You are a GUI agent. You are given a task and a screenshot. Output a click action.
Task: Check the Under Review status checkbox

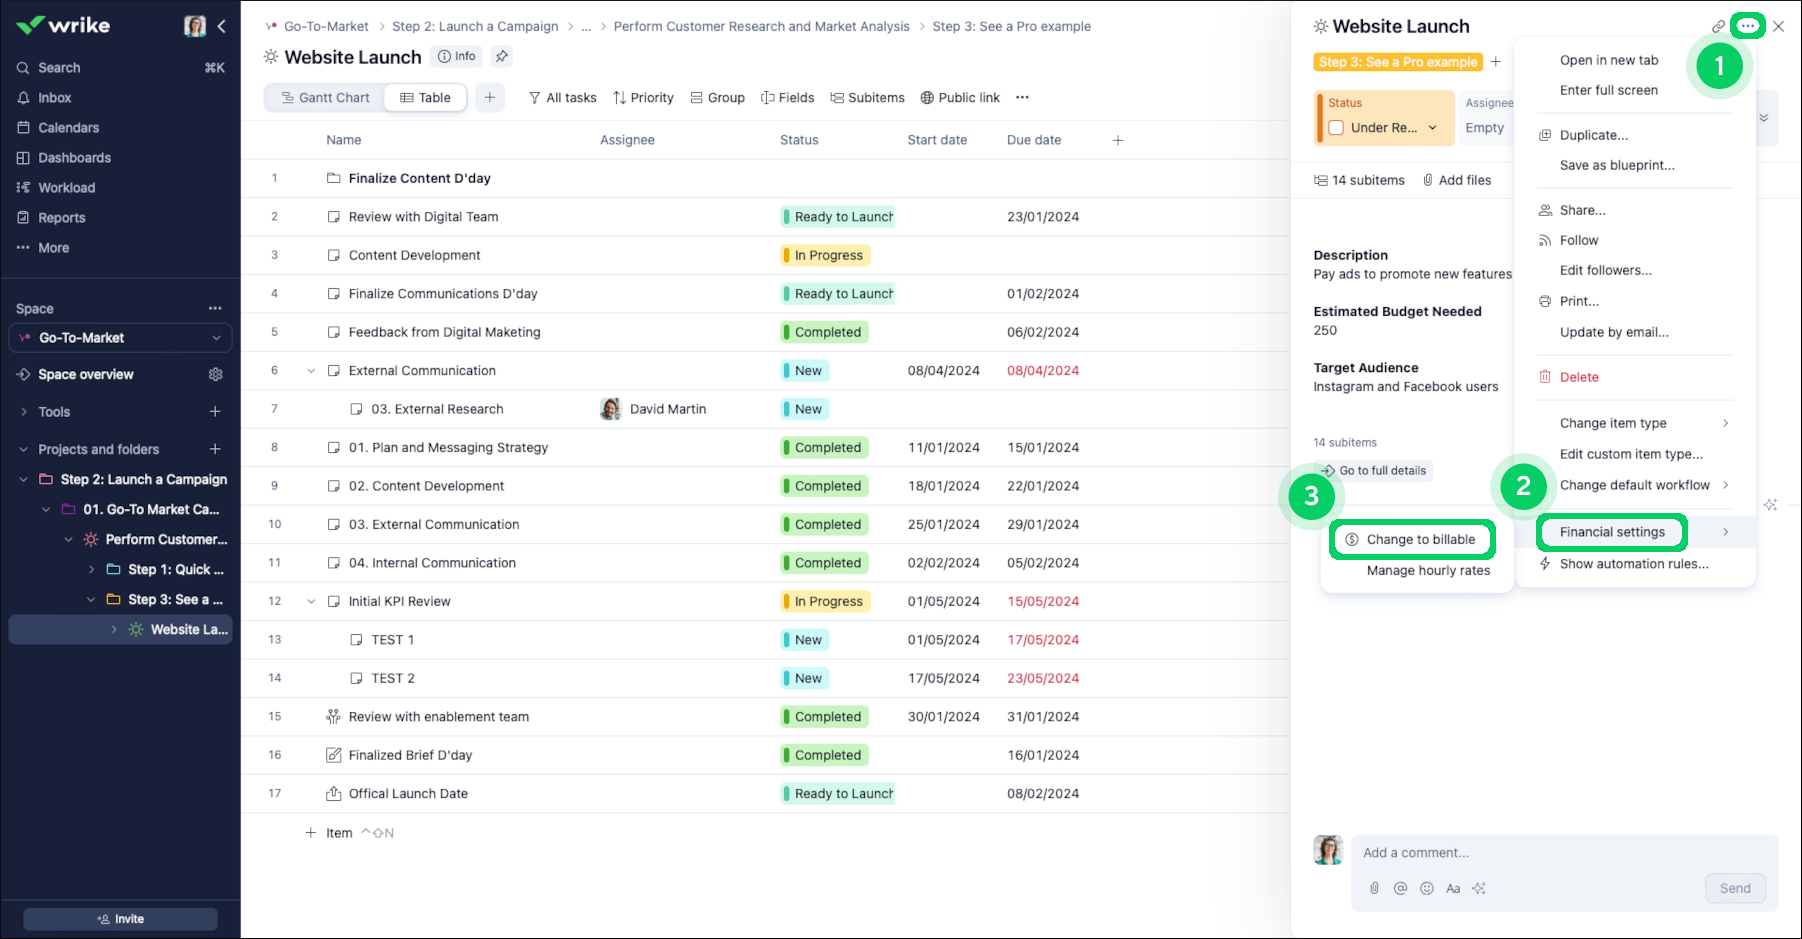[x=1336, y=128]
